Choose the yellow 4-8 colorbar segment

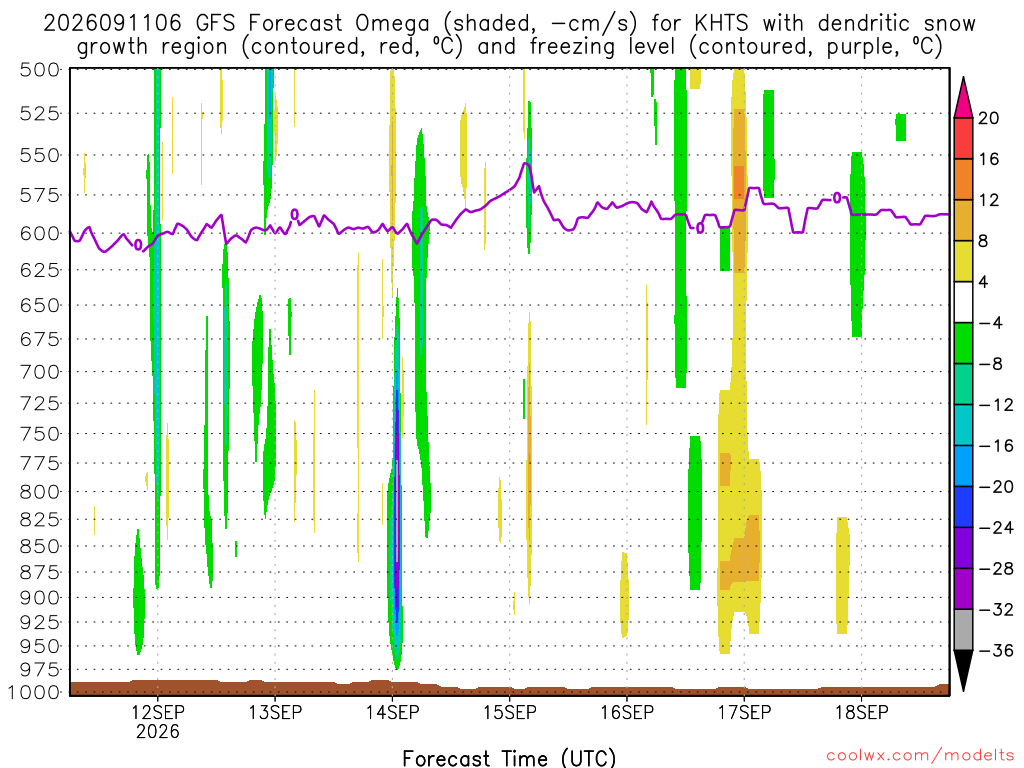click(963, 261)
